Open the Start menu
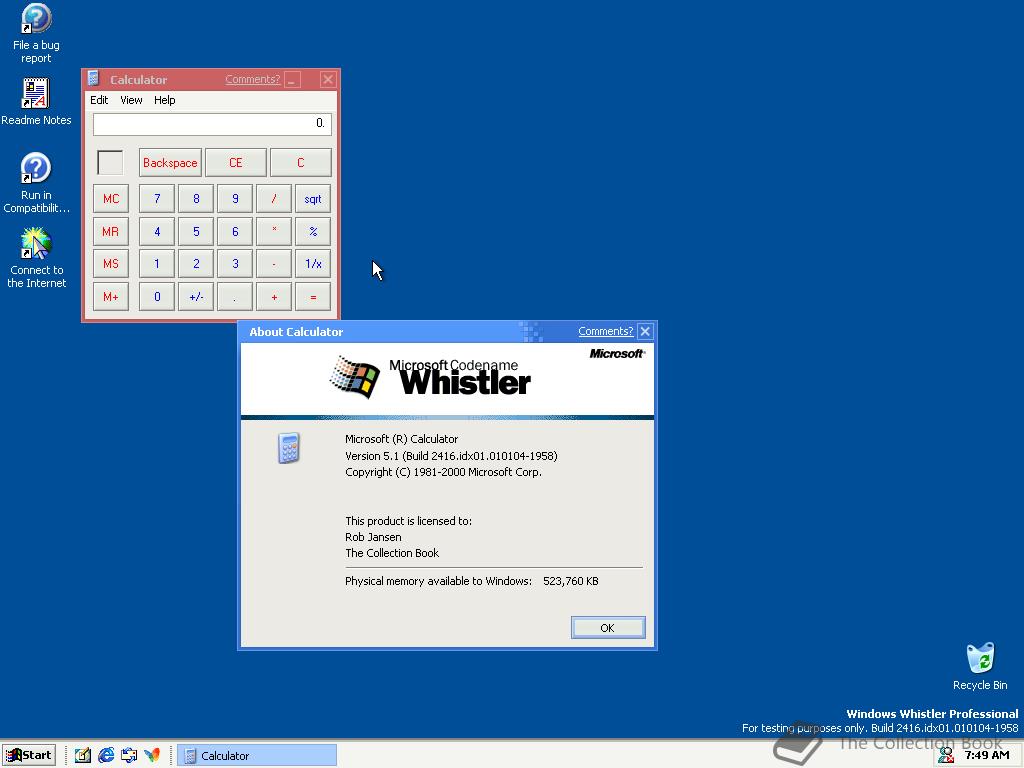 click(x=29, y=755)
